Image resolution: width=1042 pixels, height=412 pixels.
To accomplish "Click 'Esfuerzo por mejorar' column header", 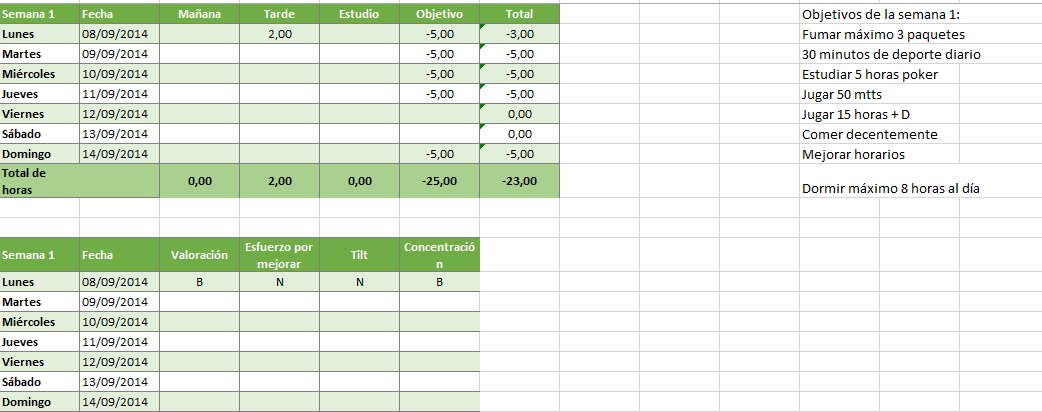I will click(x=280, y=255).
